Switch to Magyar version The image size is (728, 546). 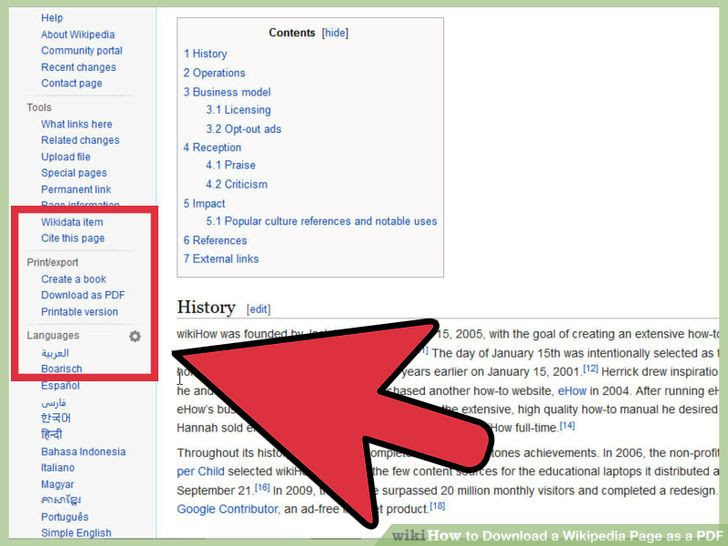click(x=57, y=484)
